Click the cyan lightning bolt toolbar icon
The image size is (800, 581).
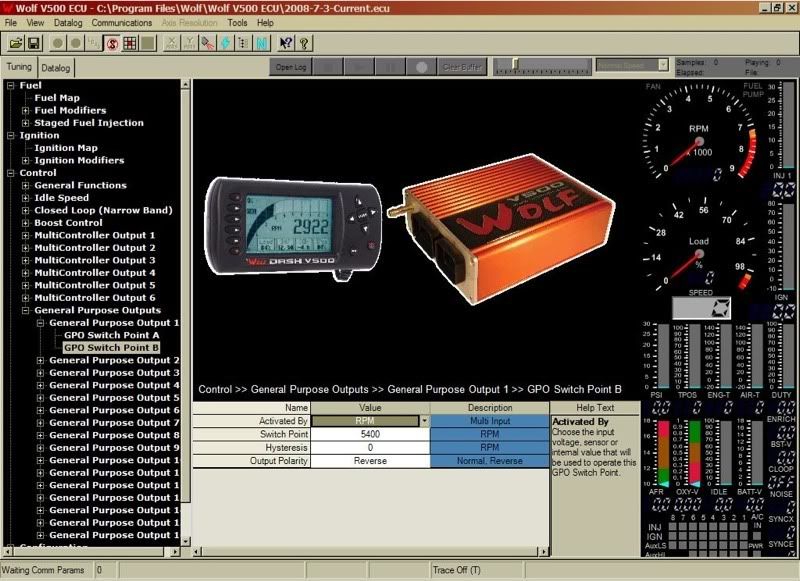tap(225, 43)
